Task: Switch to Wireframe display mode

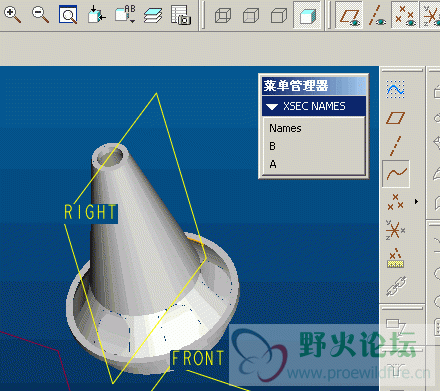Action: (223, 15)
